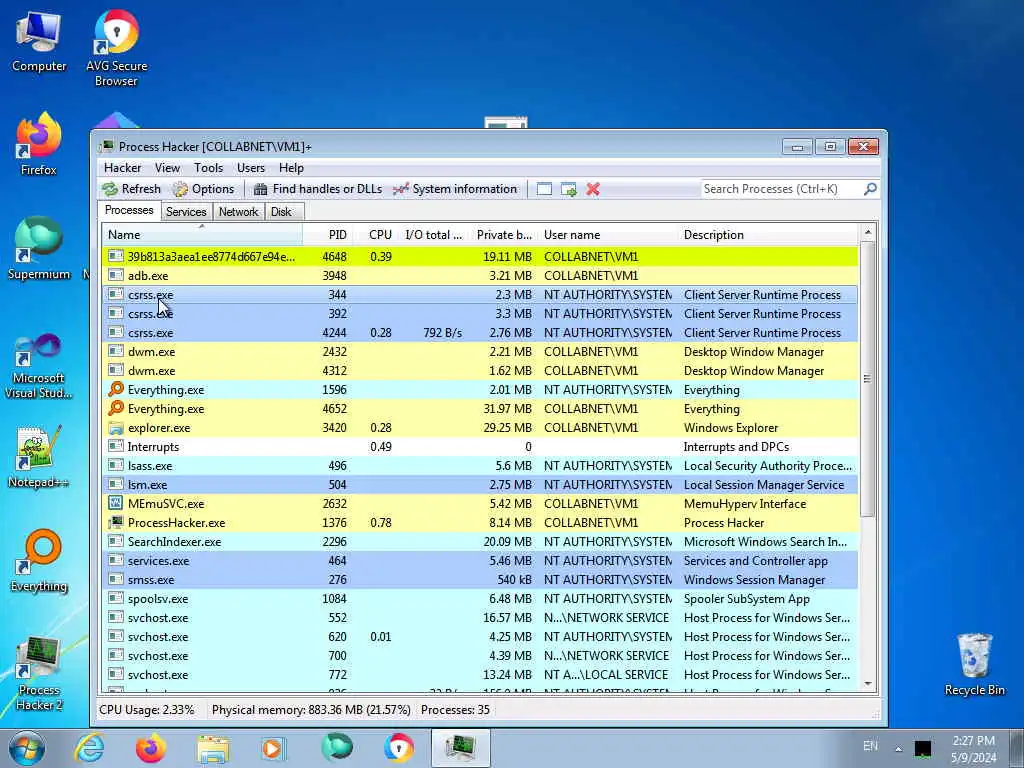Click the Physical memory status bar entry
This screenshot has width=1024, height=768.
point(311,710)
